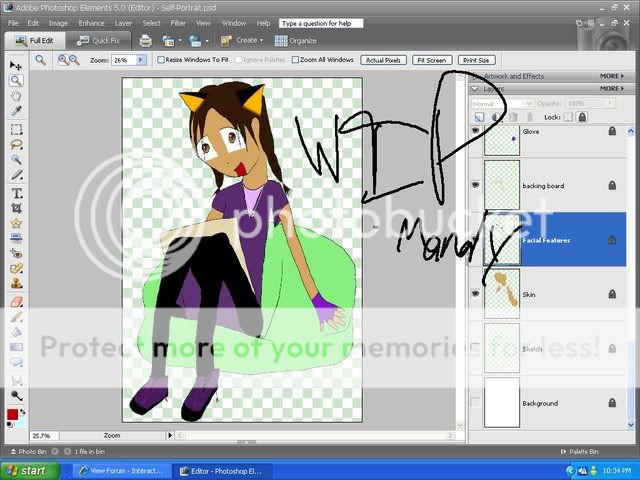This screenshot has height=480, width=640.
Task: Hide the backing board layer
Action: tap(475, 185)
